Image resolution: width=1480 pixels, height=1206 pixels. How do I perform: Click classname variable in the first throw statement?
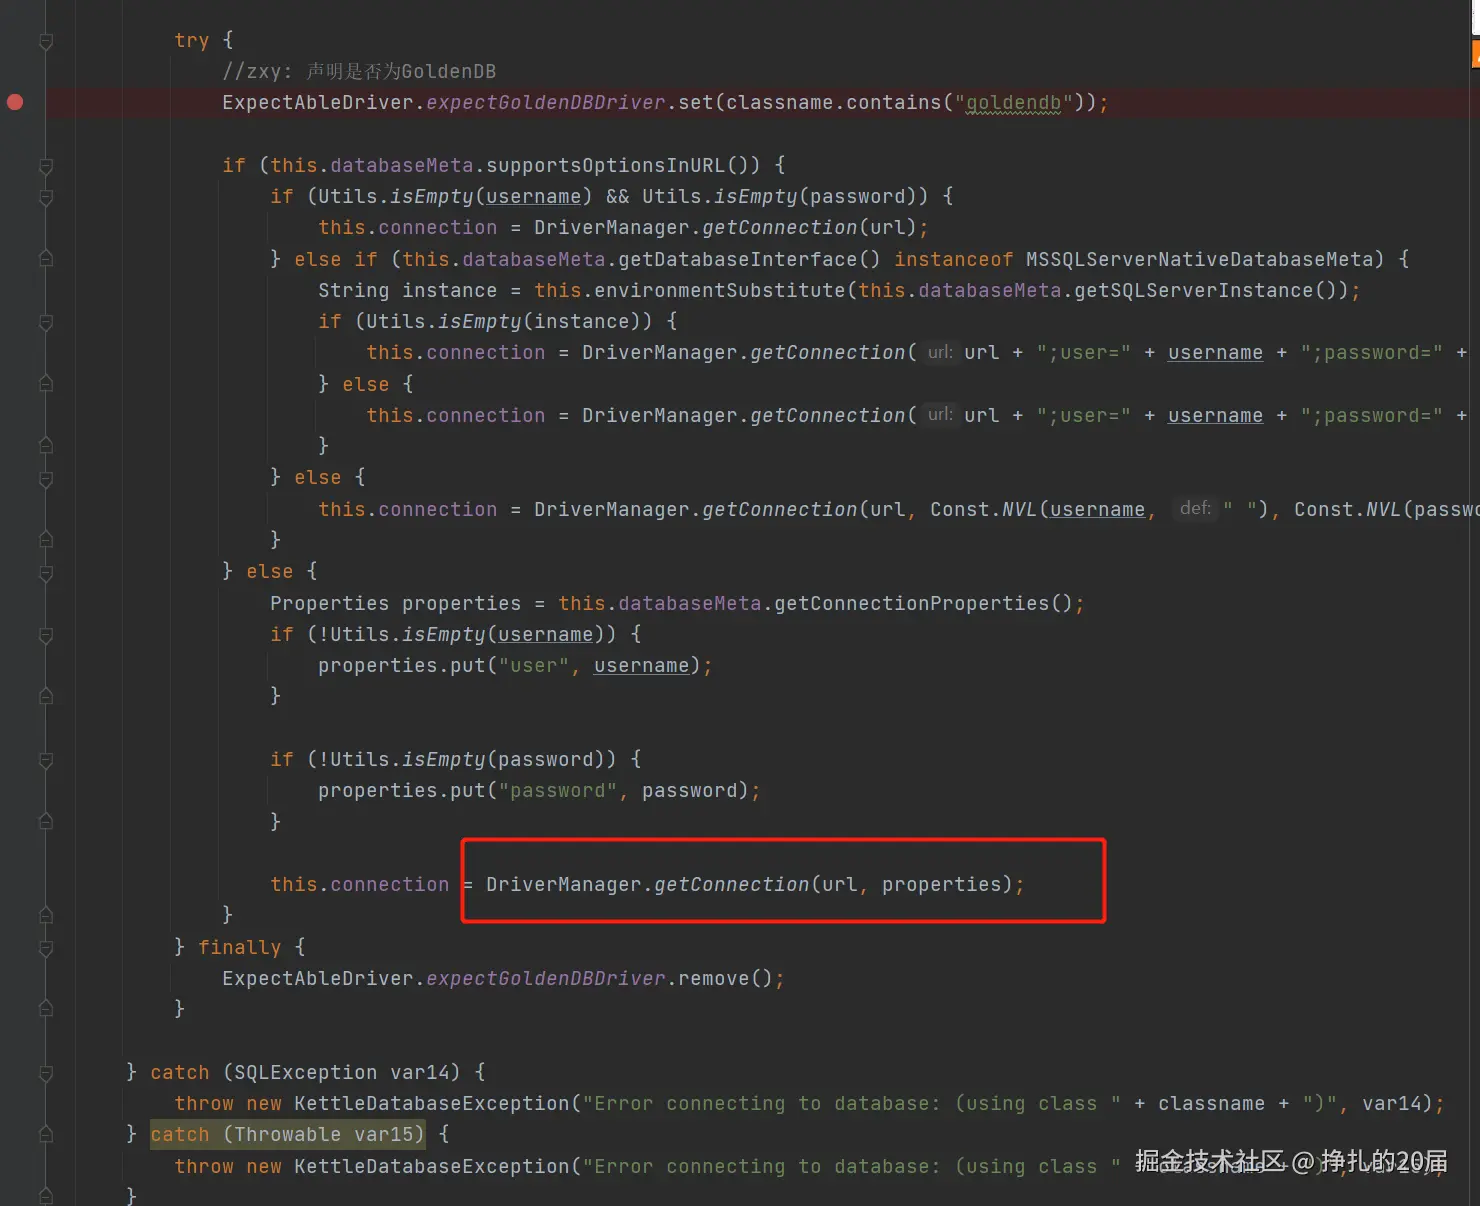click(1211, 1103)
